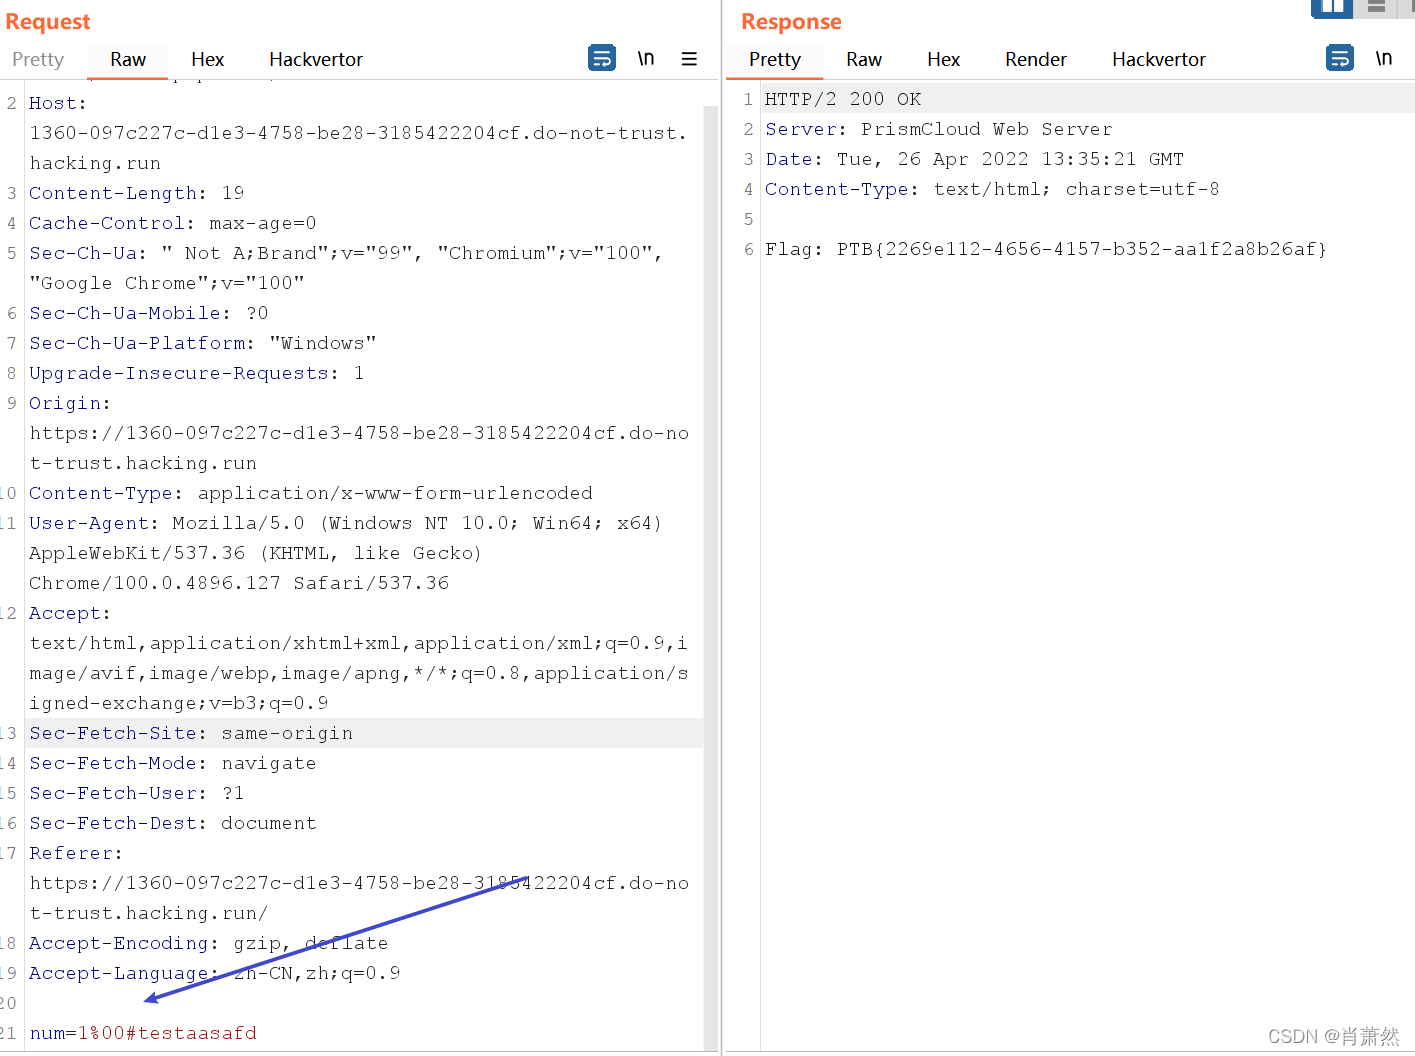This screenshot has height=1056, width=1415.
Task: Switch Request view to Raw tab
Action: pos(128,59)
